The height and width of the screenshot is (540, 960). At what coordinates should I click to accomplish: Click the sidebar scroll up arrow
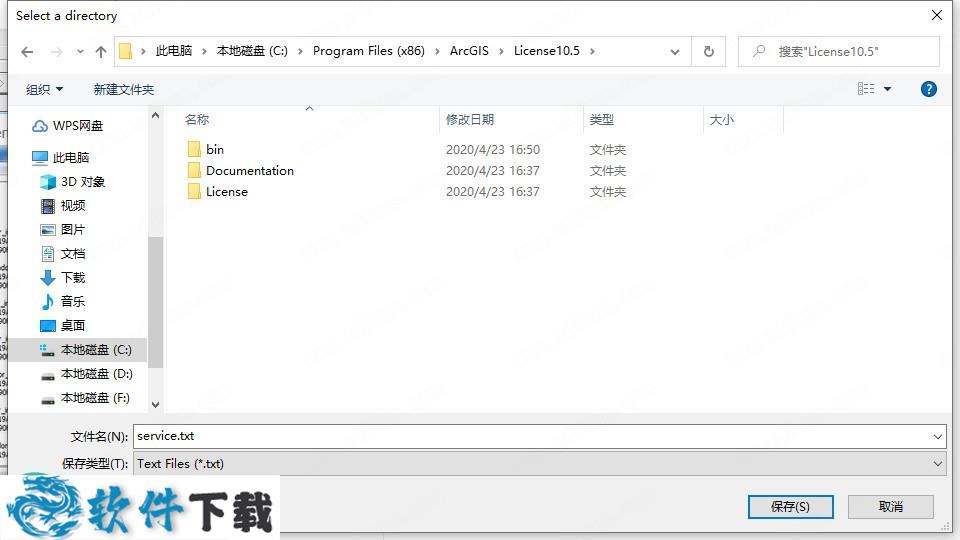pyautogui.click(x=156, y=115)
